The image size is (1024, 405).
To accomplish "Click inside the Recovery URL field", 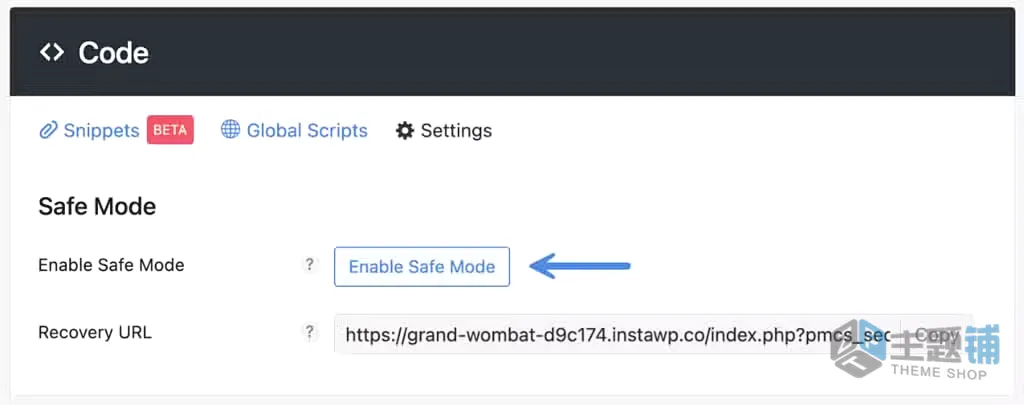I will [x=617, y=334].
